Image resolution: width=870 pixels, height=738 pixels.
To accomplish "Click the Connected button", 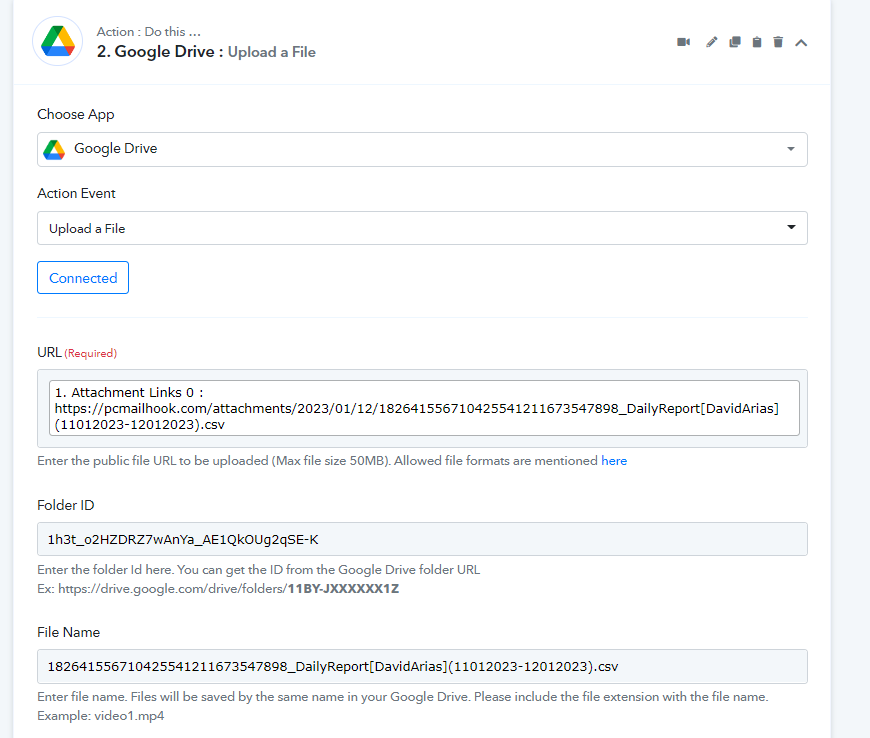I will click(x=83, y=277).
